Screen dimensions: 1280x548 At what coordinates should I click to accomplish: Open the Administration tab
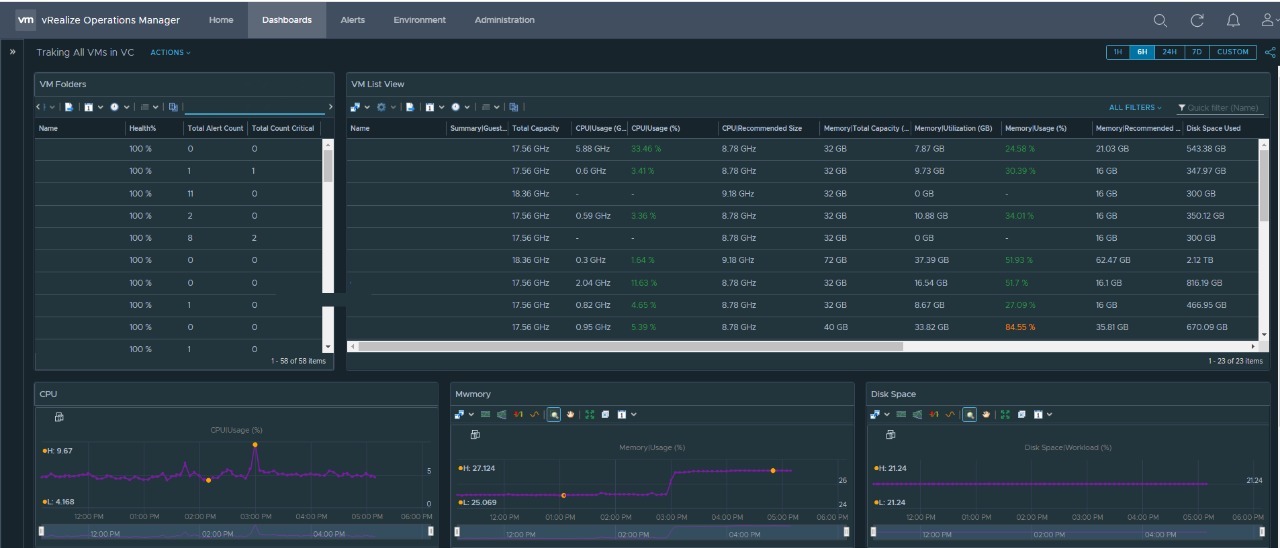coord(504,20)
